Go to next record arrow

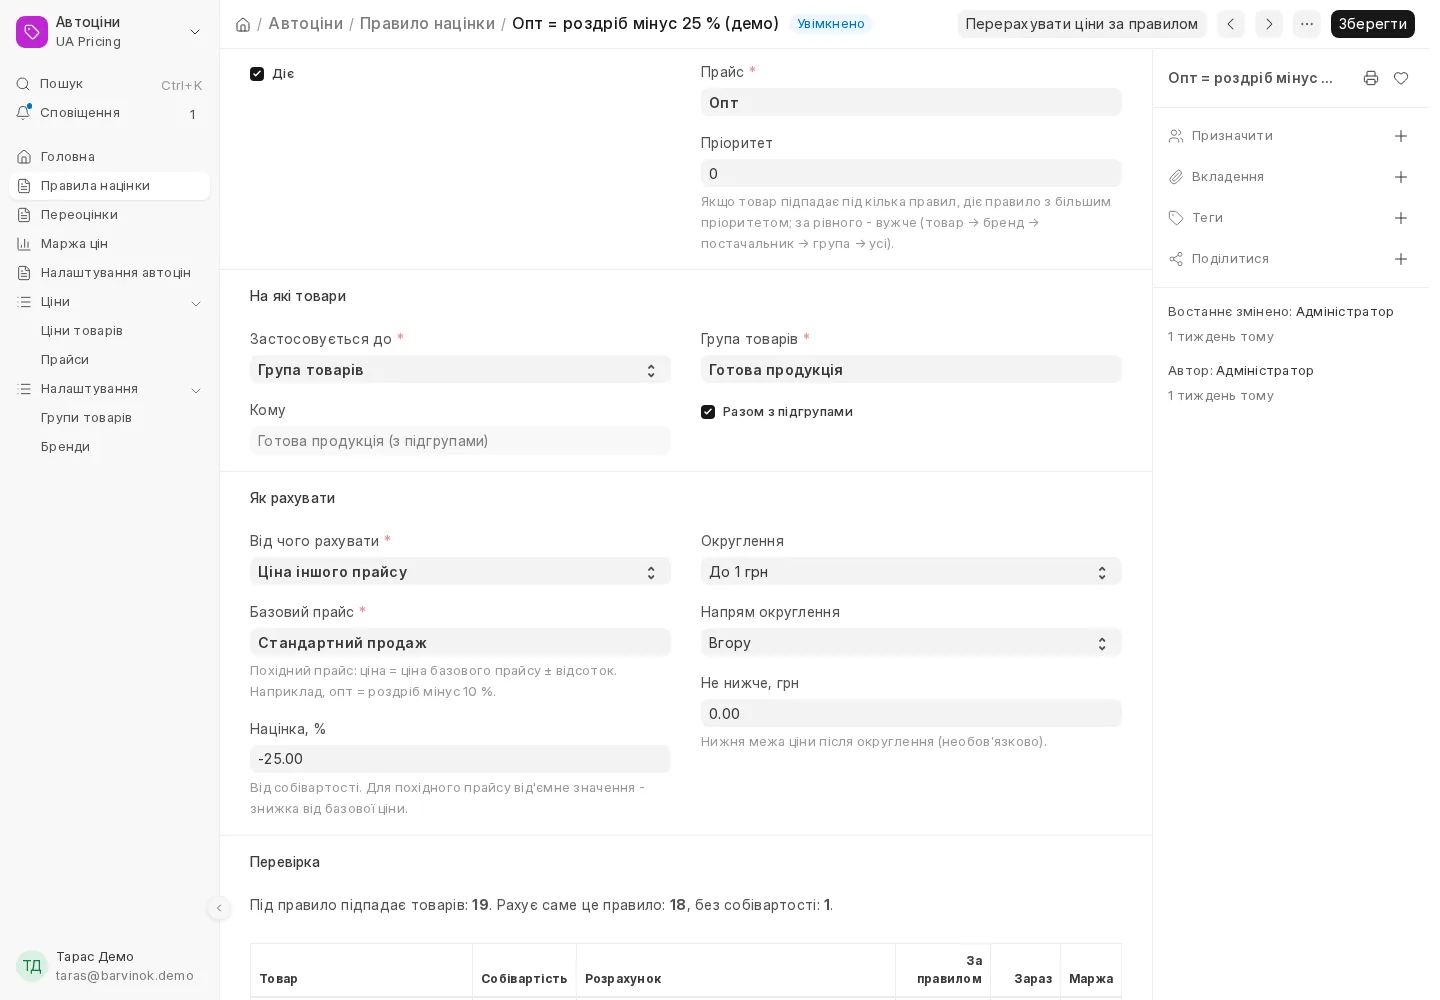[1269, 24]
